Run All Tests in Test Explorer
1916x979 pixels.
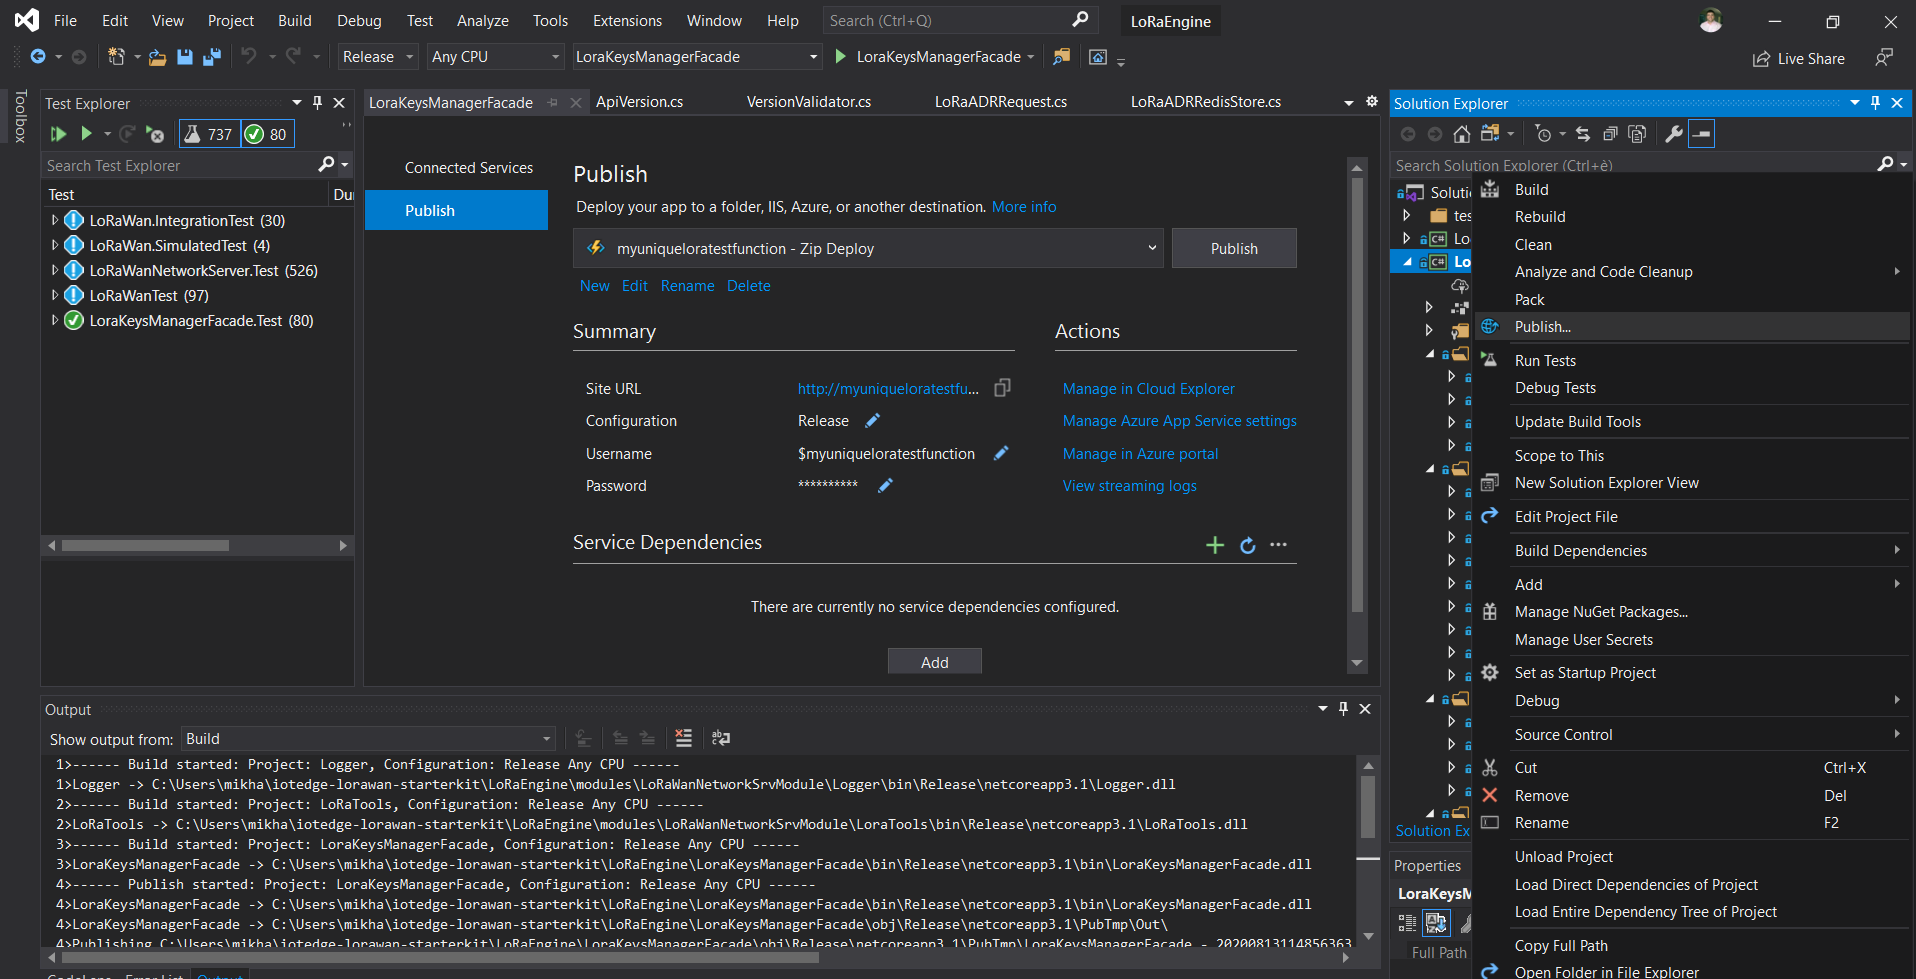[x=58, y=134]
